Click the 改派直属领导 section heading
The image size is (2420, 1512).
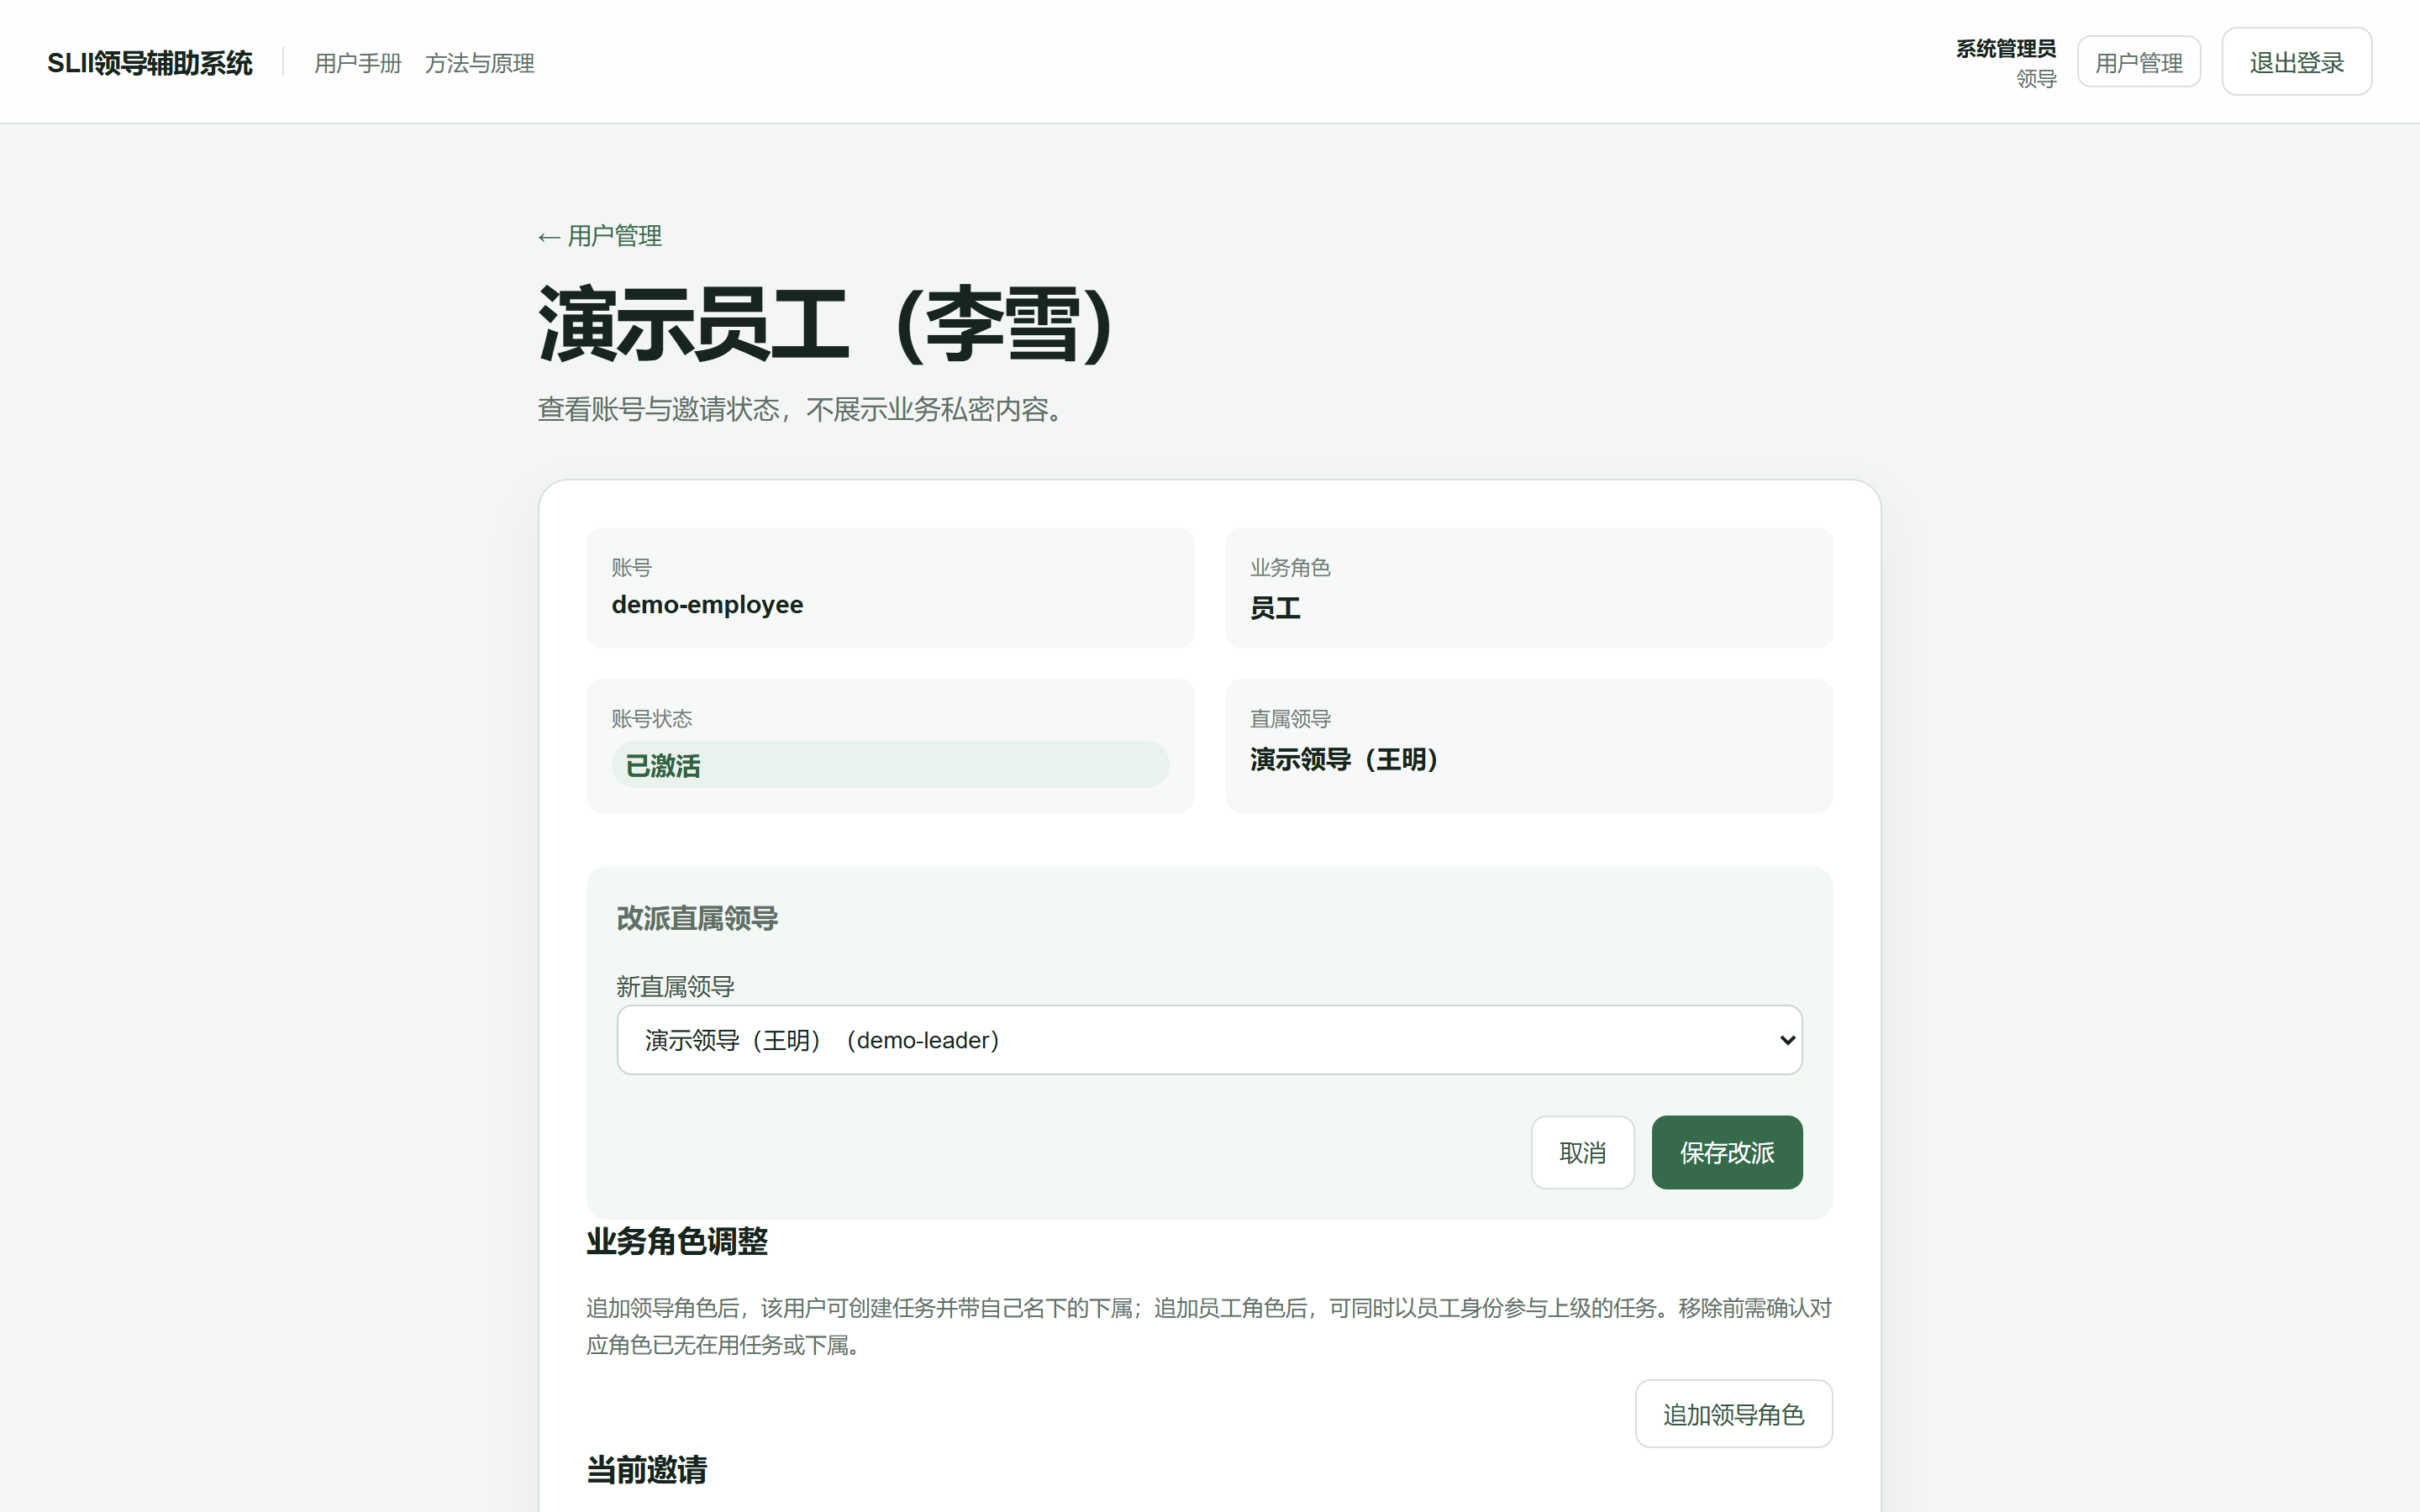(697, 918)
